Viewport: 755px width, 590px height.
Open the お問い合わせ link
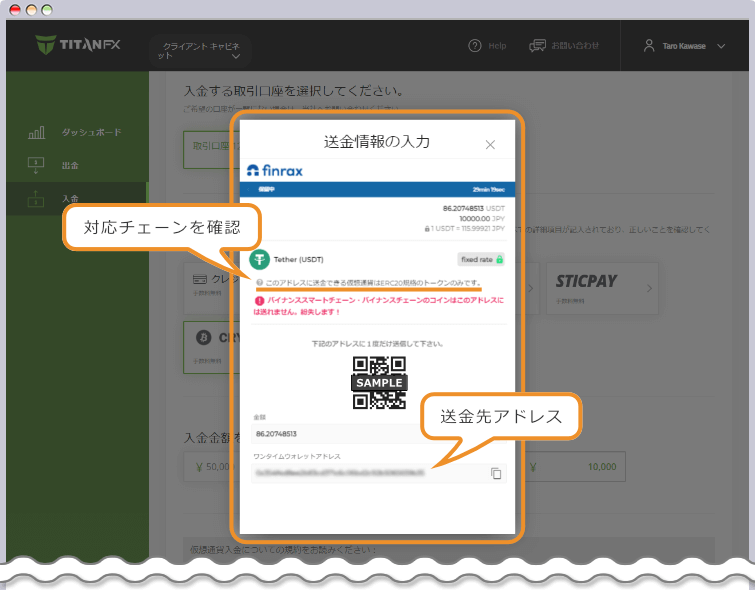tap(575, 46)
